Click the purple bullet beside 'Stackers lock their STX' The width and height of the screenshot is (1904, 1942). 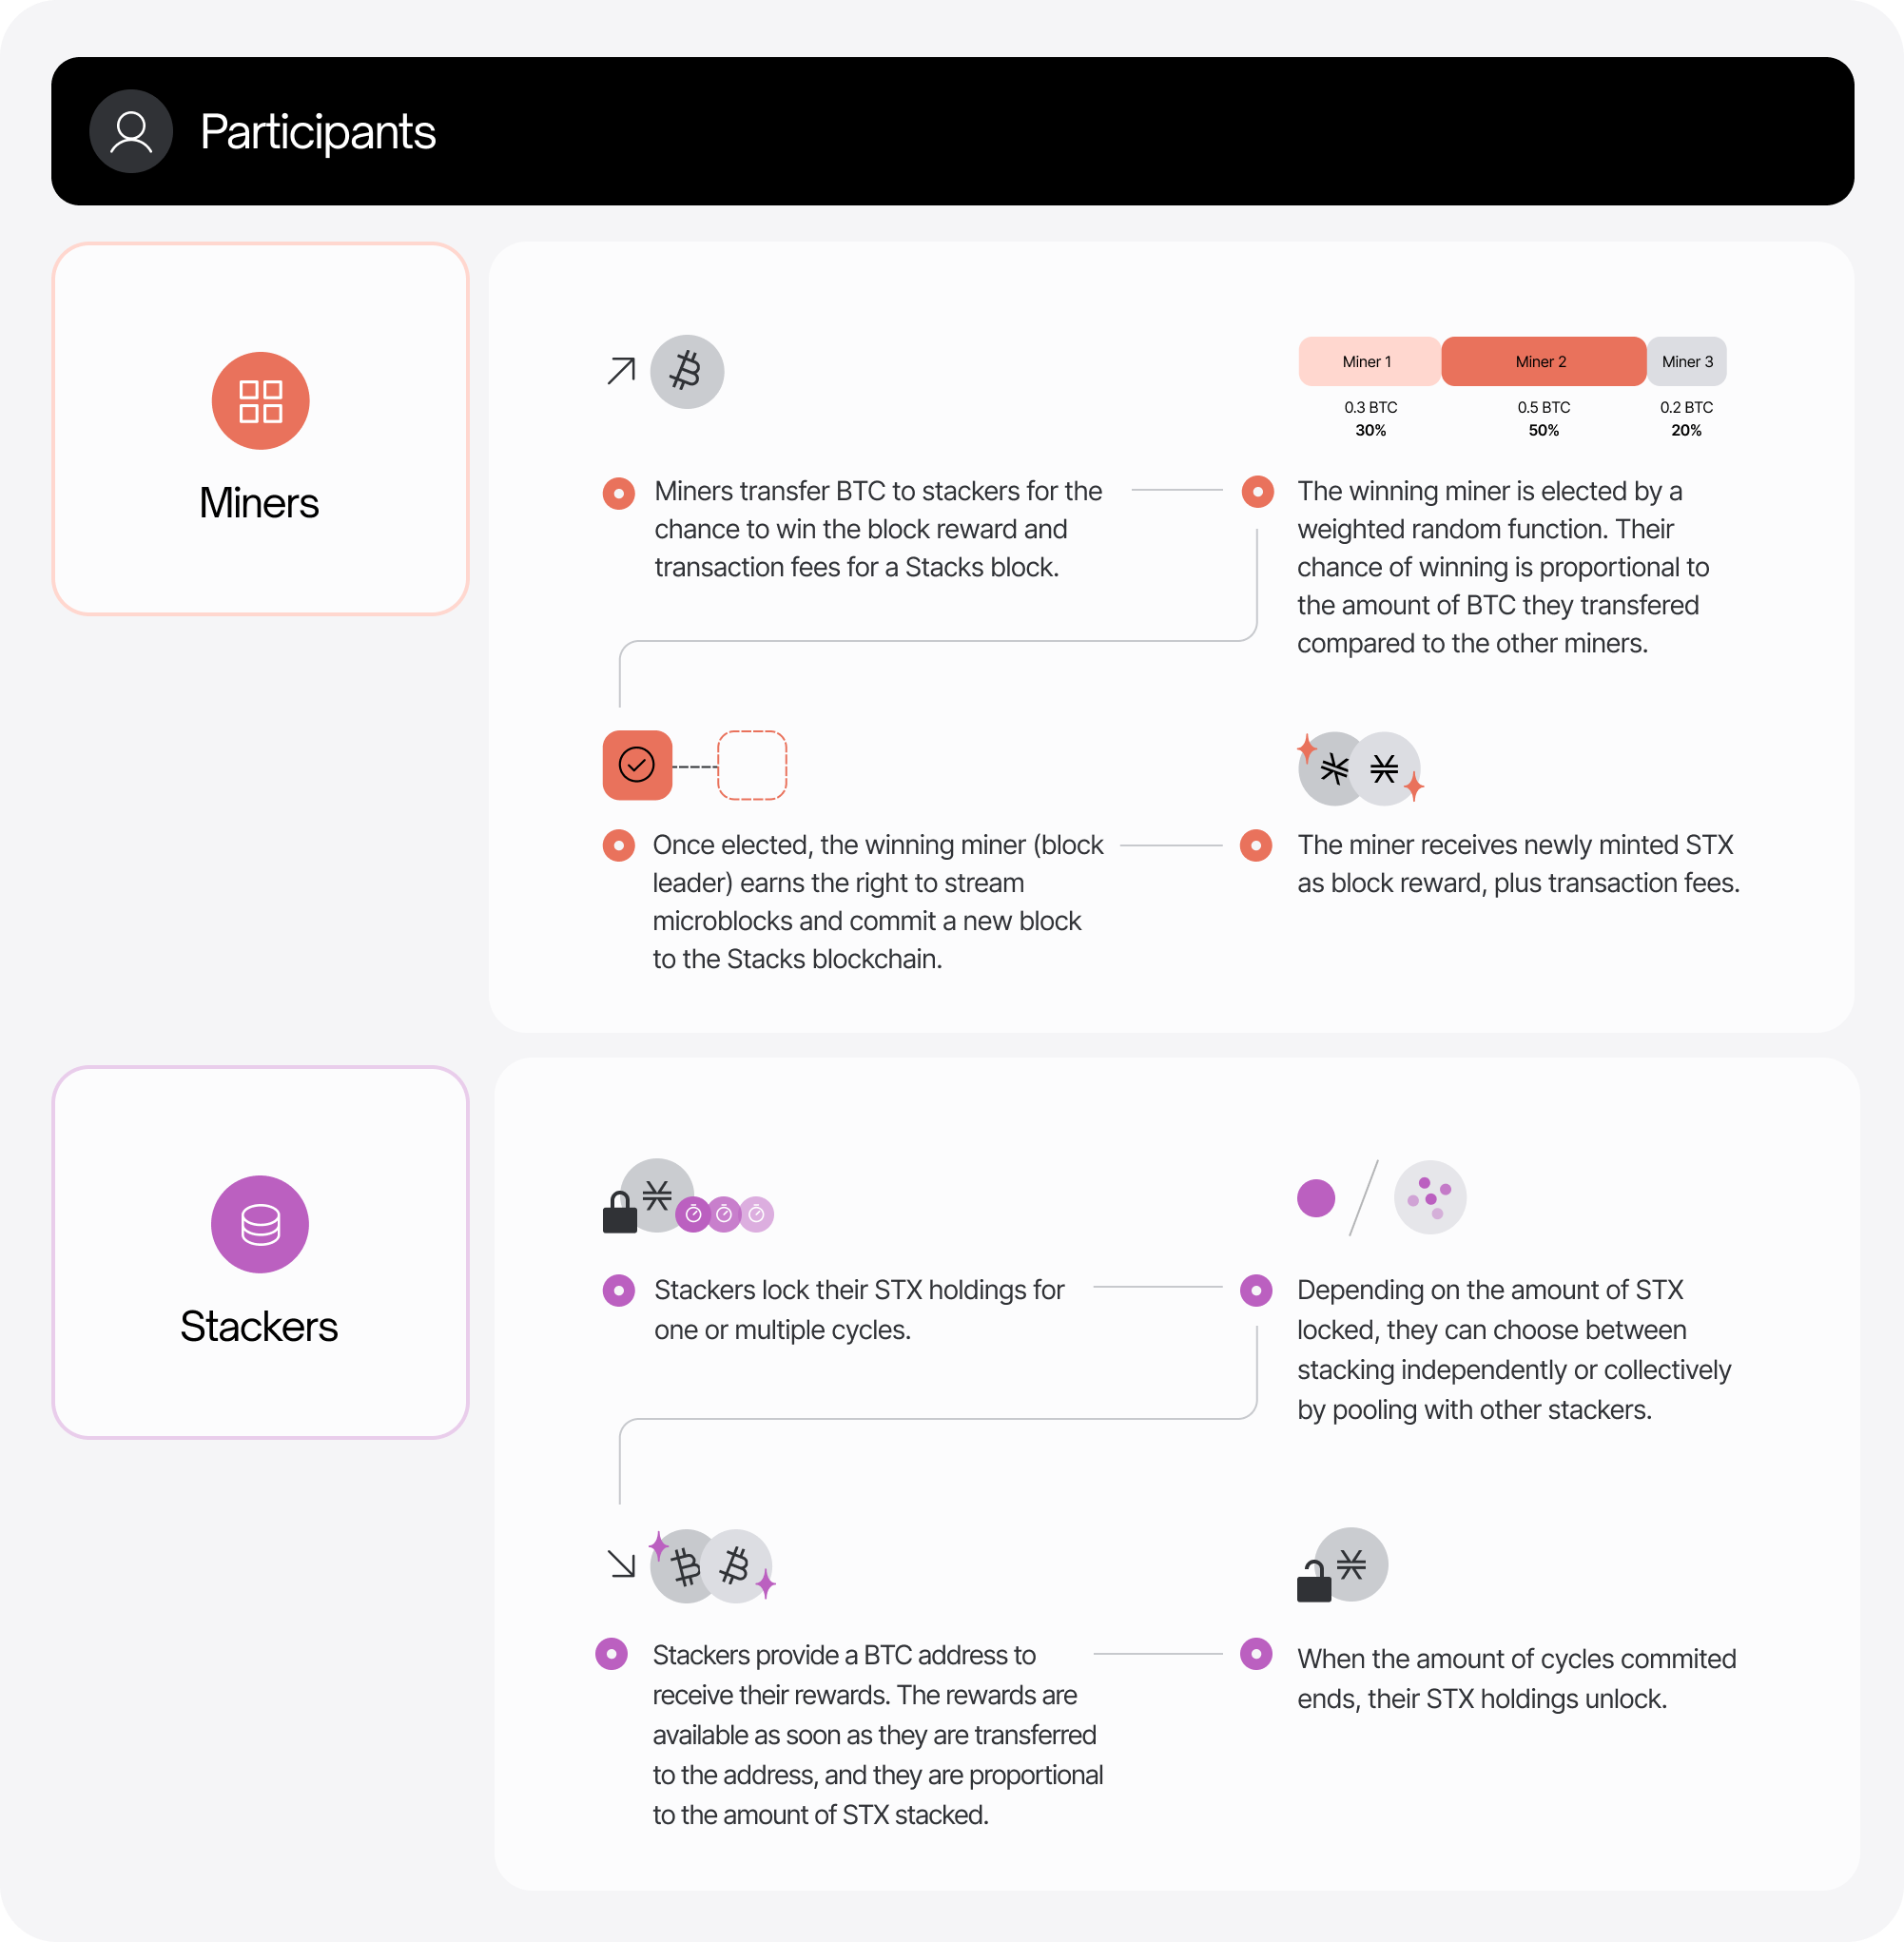click(x=619, y=1290)
